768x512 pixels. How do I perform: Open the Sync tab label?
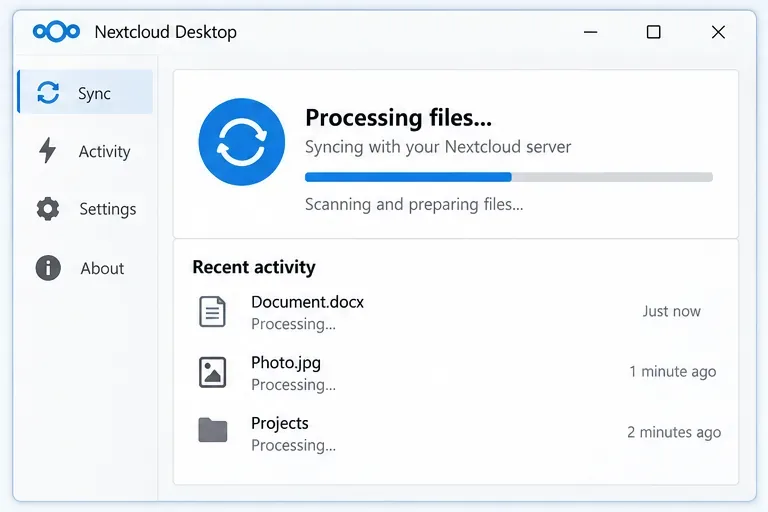95,93
